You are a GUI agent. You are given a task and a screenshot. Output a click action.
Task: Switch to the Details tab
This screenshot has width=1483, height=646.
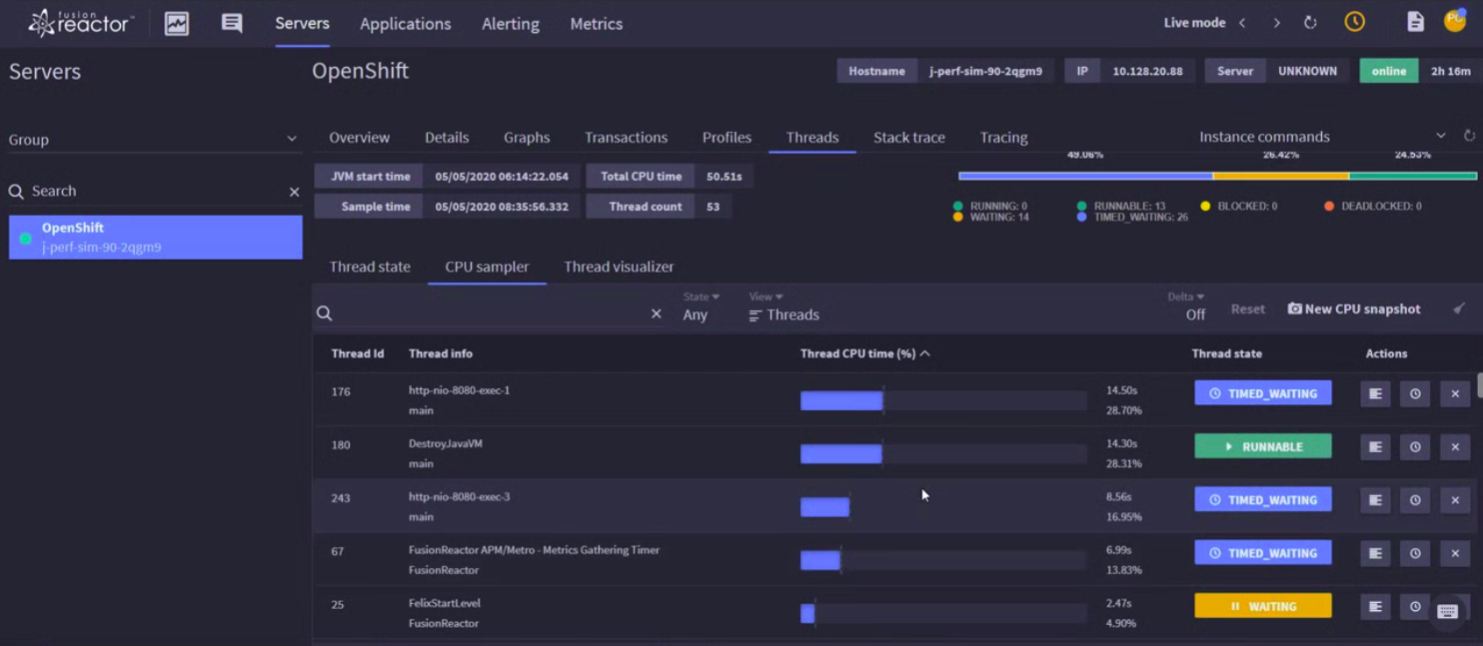click(446, 138)
